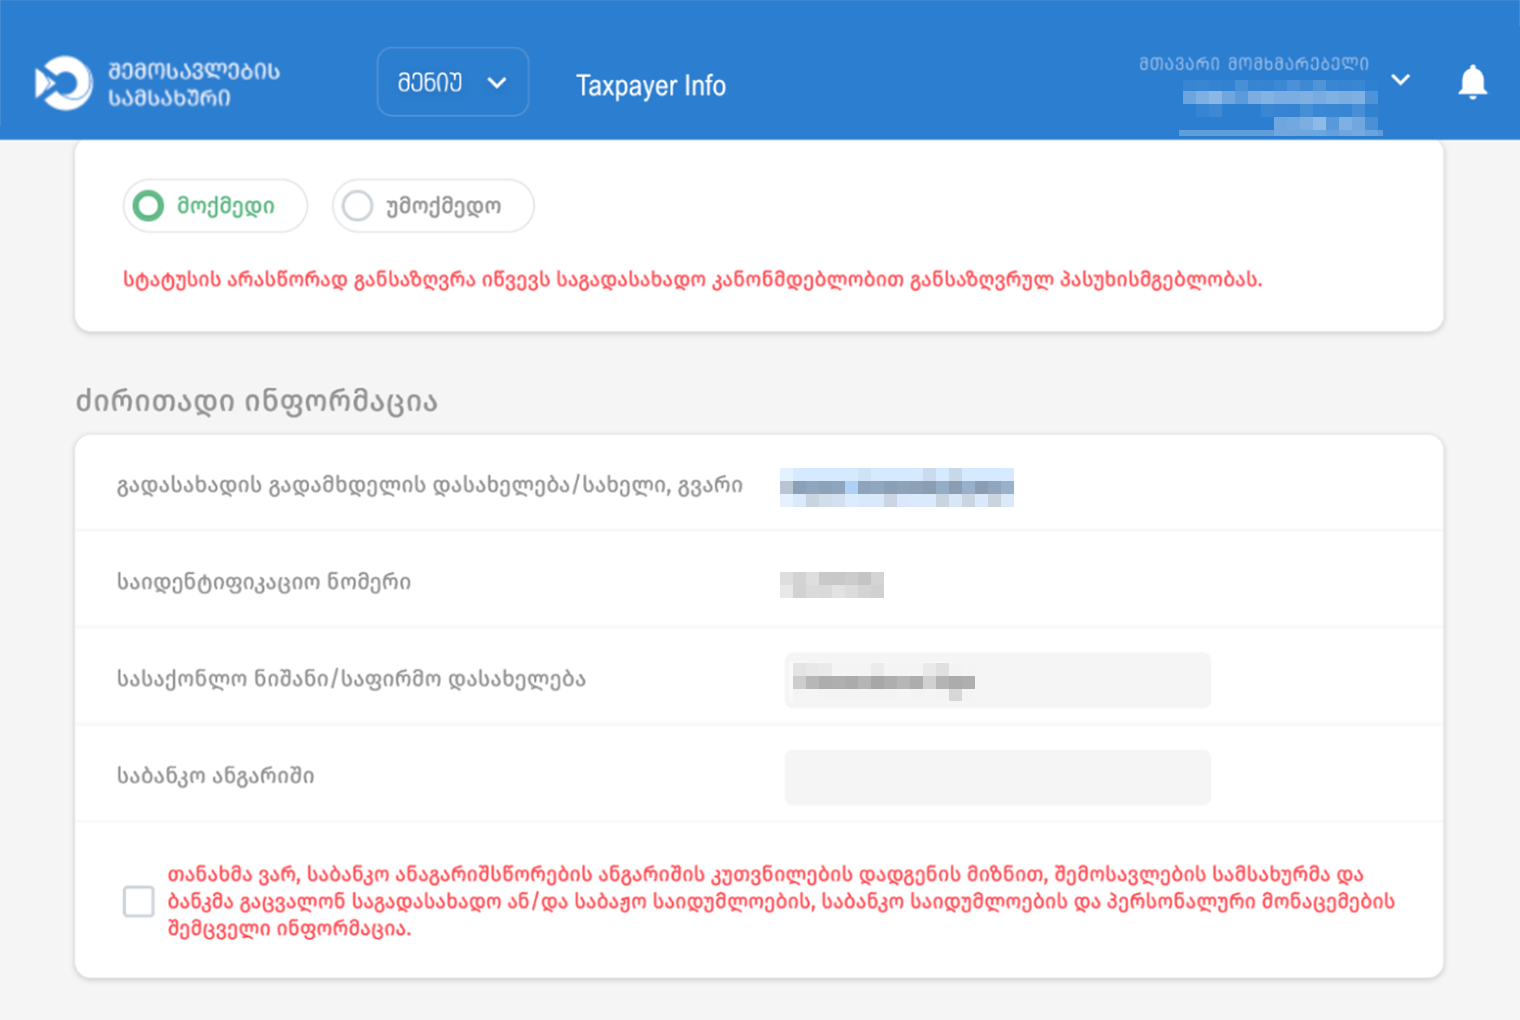
Task: Check the bank information consent checkbox
Action: pyautogui.click(x=139, y=901)
